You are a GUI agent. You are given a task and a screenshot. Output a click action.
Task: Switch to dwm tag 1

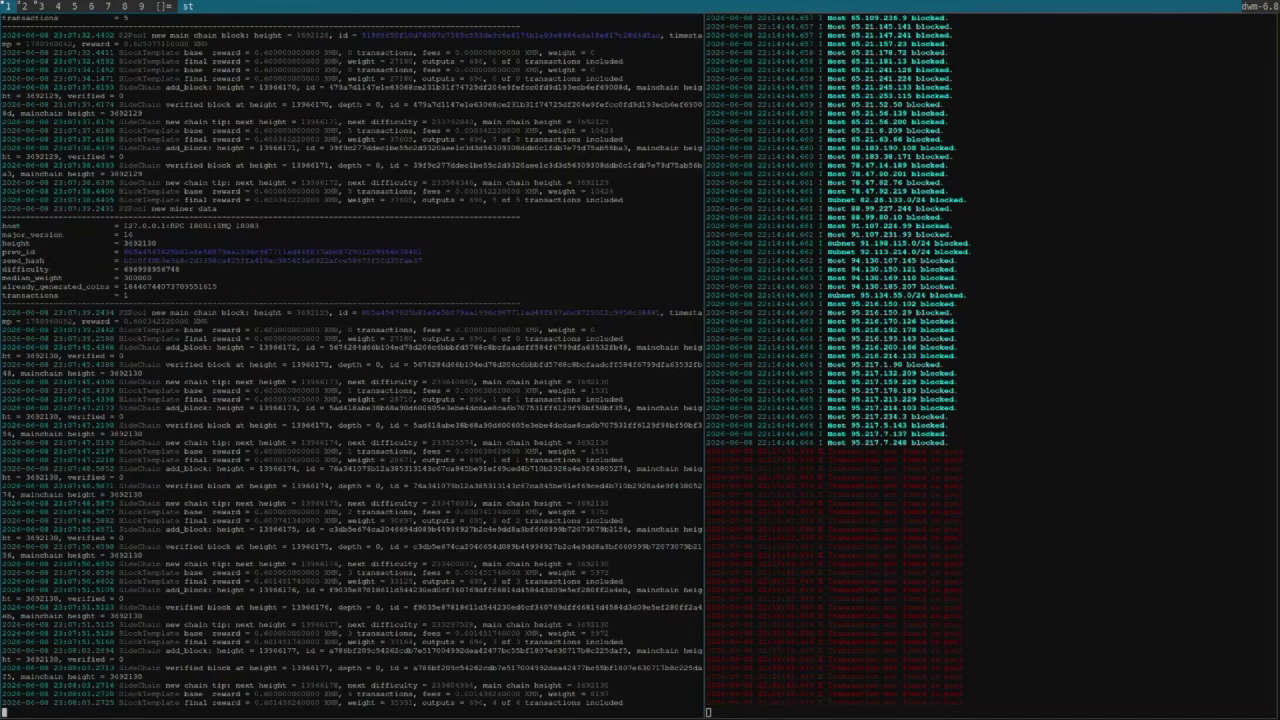tap(9, 6)
